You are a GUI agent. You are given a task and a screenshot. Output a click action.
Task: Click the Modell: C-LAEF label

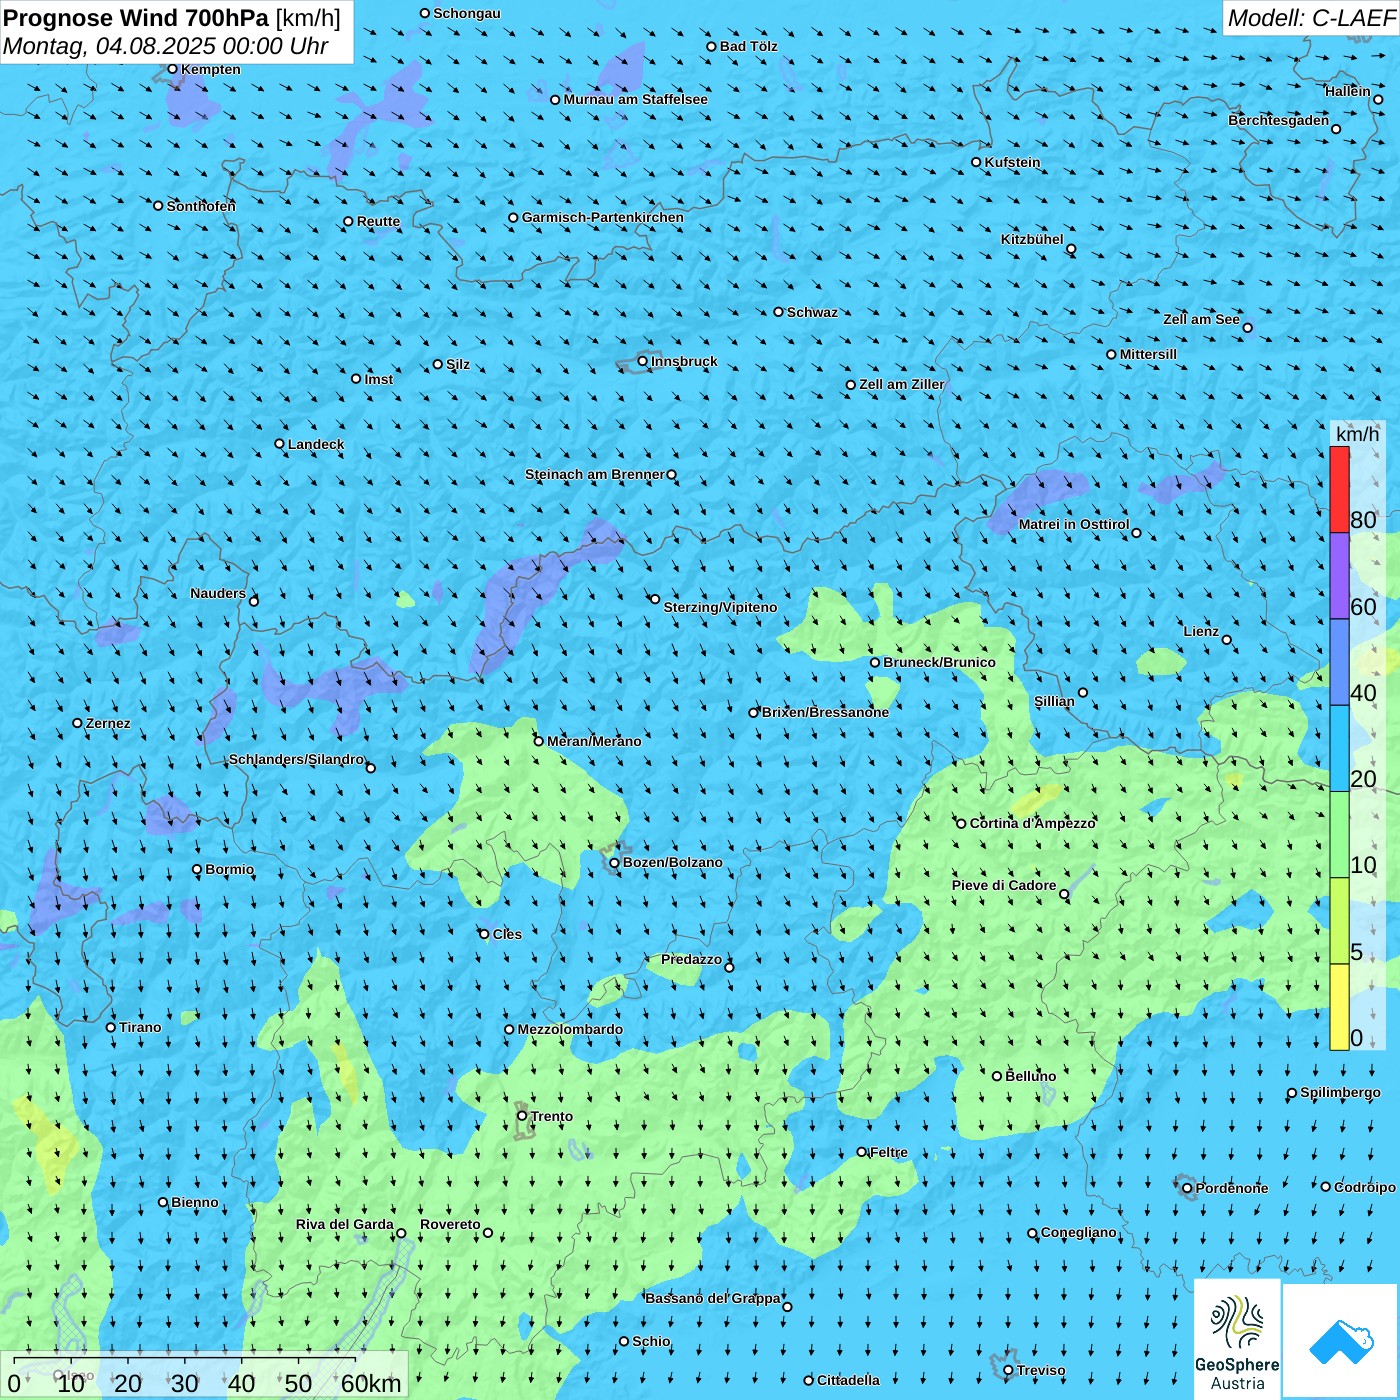[1310, 18]
